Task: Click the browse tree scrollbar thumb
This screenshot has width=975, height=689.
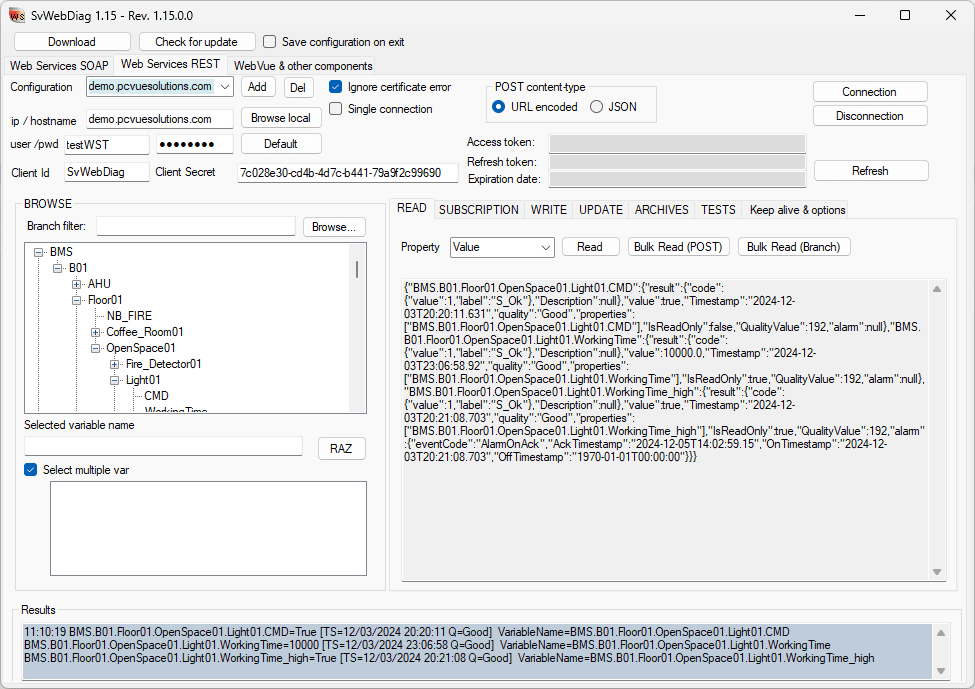Action: pos(357,269)
